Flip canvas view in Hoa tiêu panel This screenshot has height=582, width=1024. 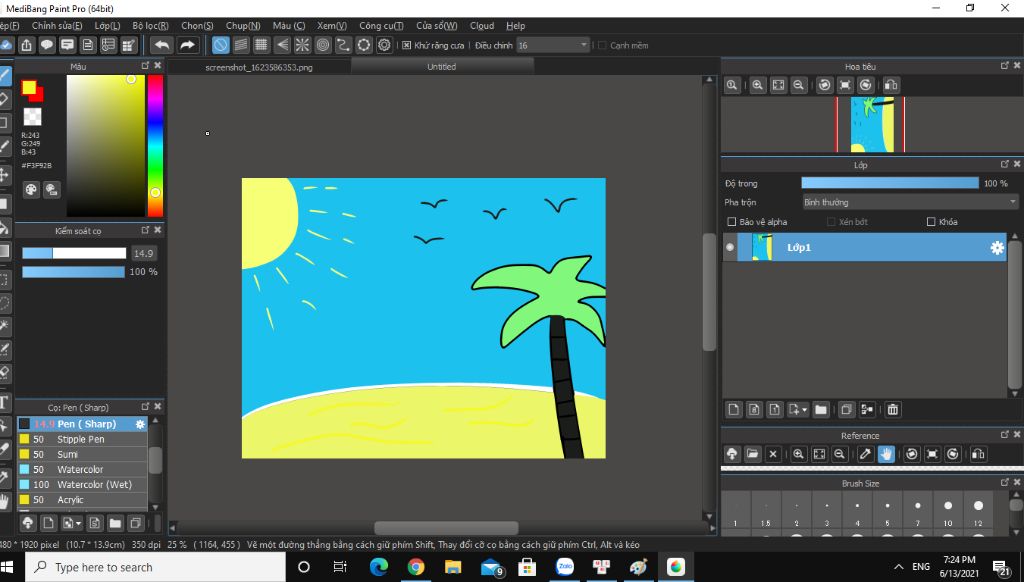(x=891, y=85)
